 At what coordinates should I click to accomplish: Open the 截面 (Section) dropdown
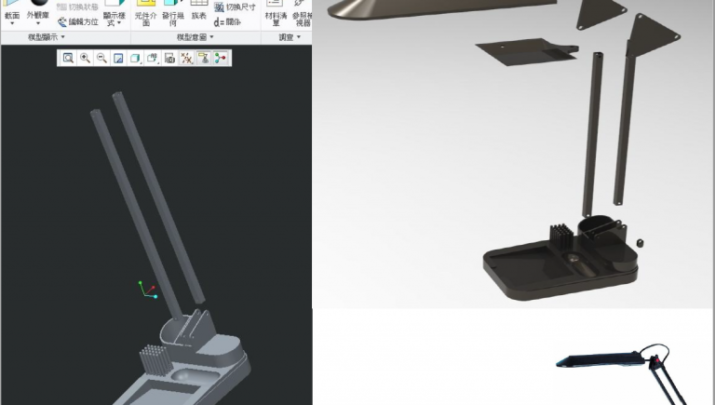[x=12, y=17]
